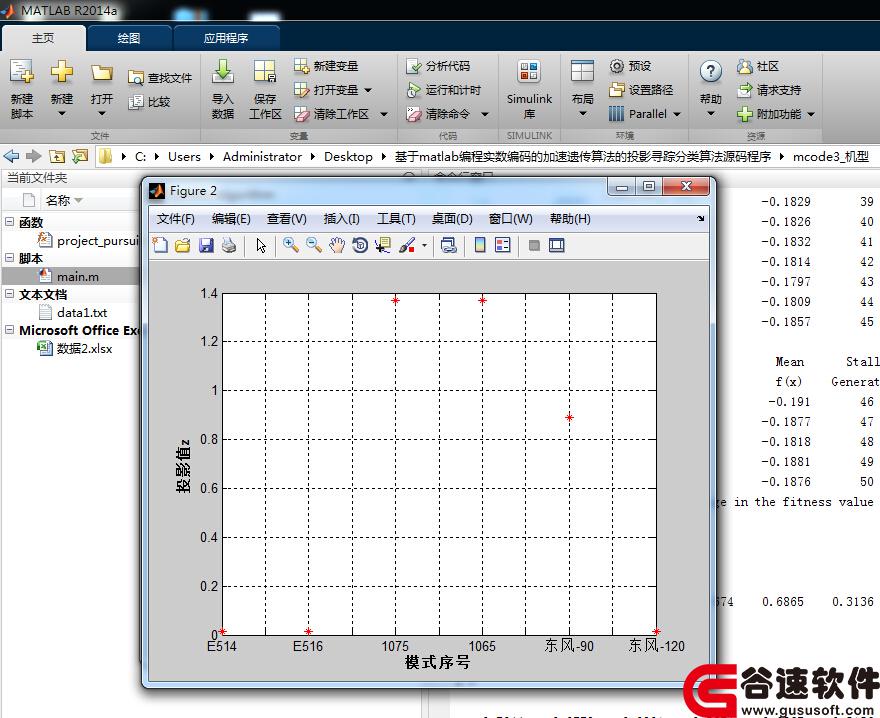This screenshot has height=718, width=880.
Task: Click the Administrator path segment
Action: tap(262, 157)
